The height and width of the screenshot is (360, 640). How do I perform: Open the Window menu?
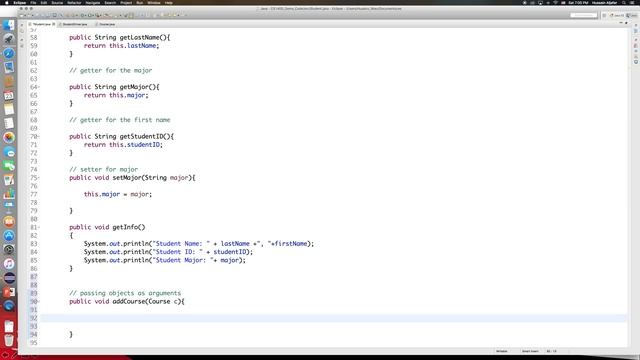click(x=154, y=2)
